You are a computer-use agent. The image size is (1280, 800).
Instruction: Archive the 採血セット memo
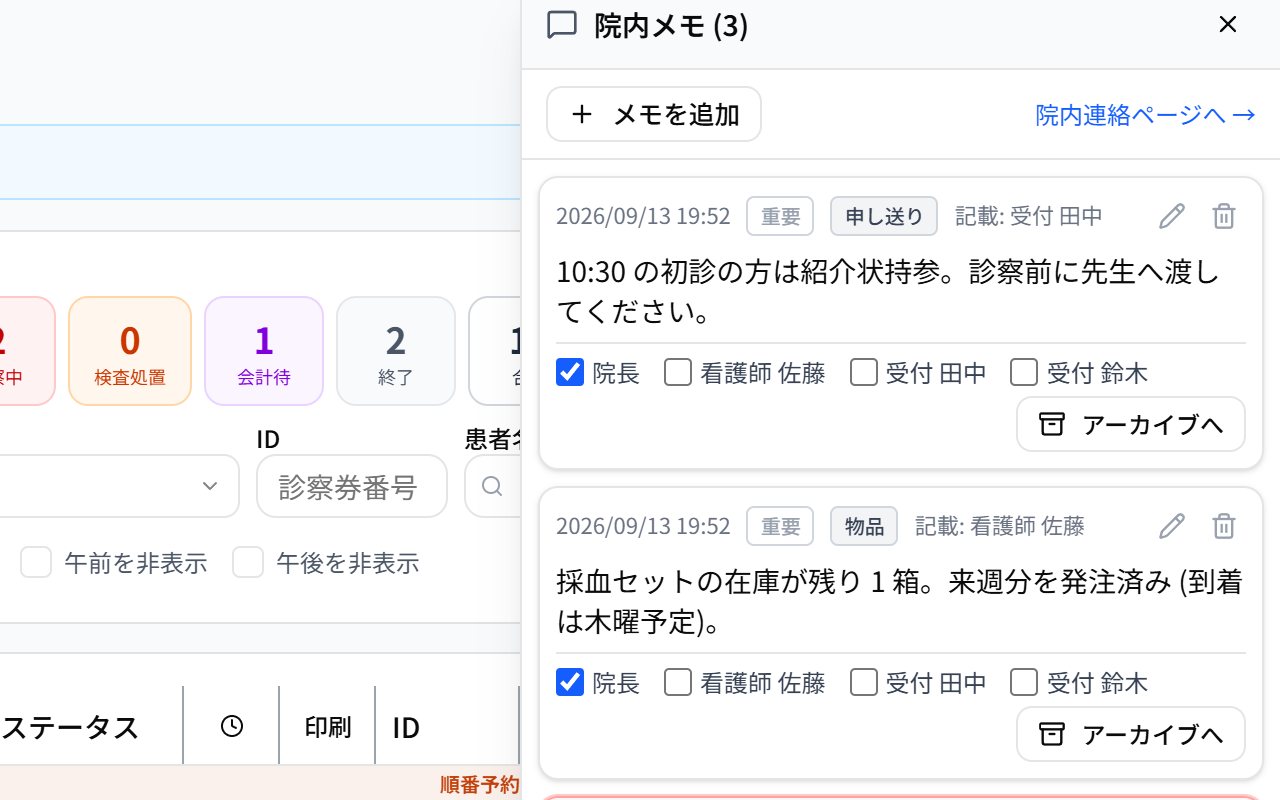[x=1131, y=734]
